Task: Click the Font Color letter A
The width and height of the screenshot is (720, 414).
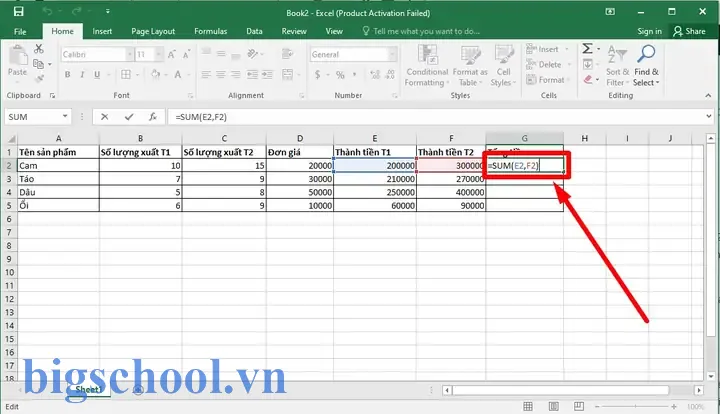Action: 178,74
